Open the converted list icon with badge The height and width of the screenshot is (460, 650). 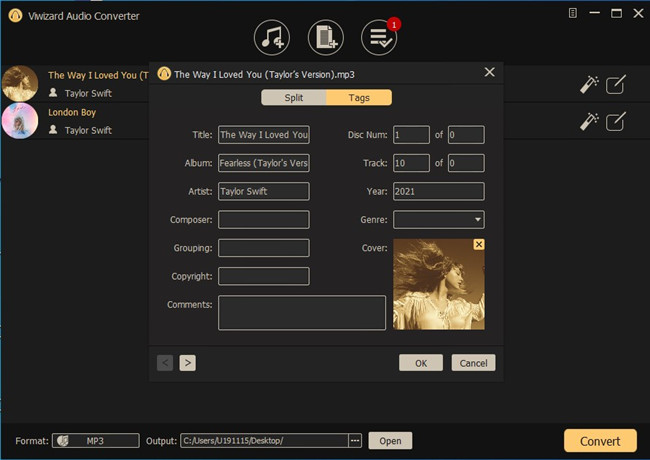379,38
